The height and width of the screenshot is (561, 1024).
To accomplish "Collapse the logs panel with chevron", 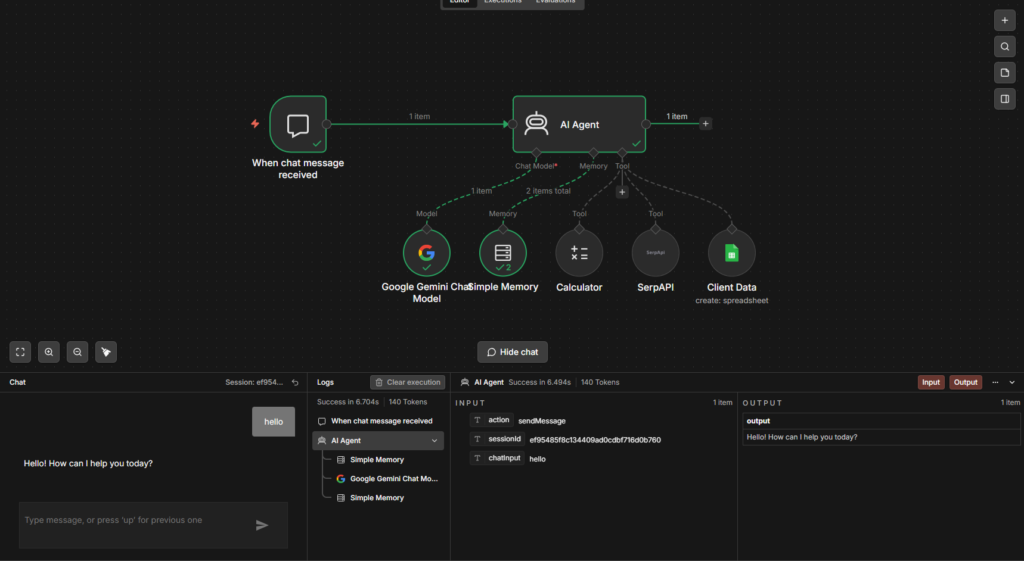I will (x=1012, y=383).
